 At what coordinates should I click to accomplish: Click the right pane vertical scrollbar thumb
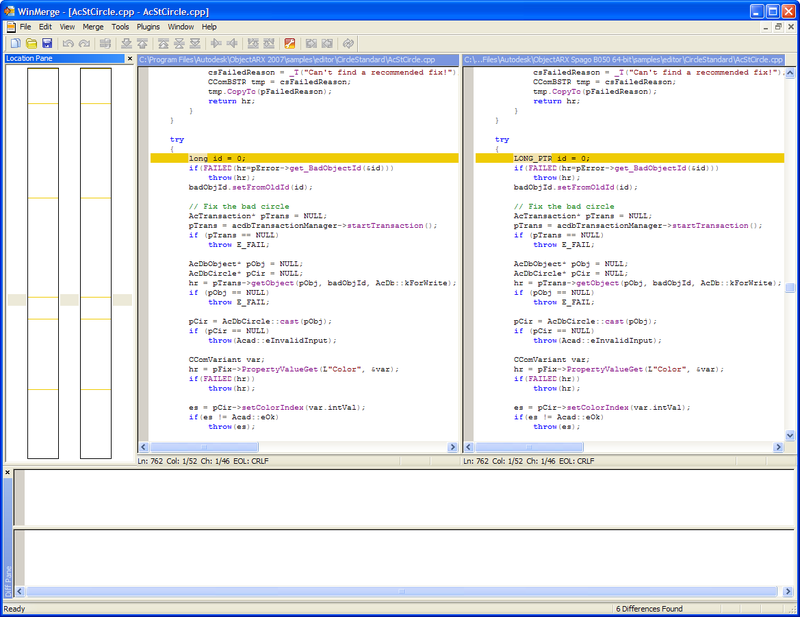pyautogui.click(x=790, y=288)
